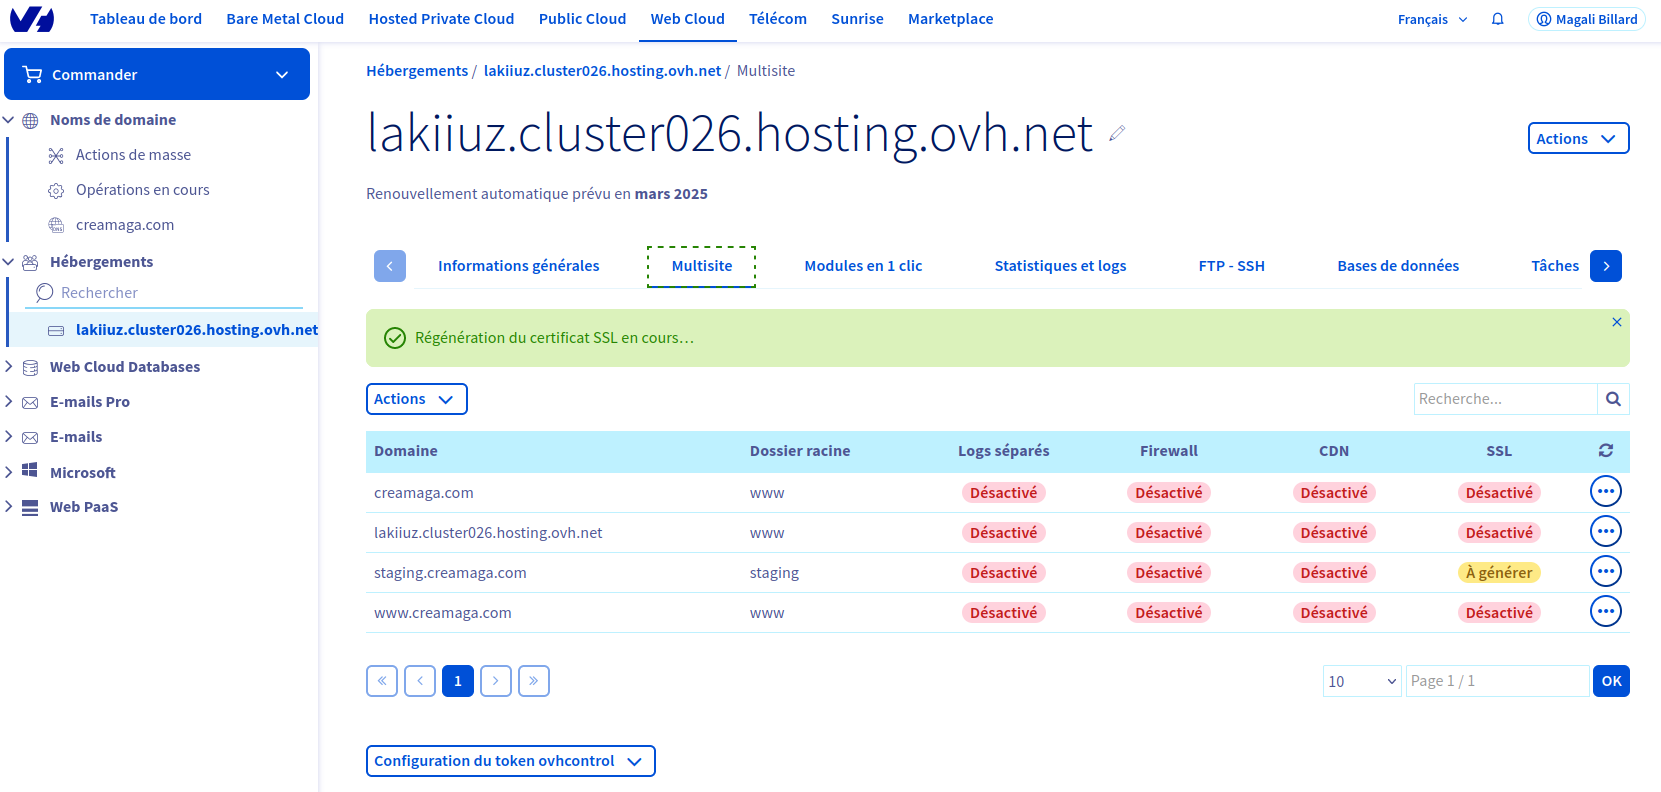The image size is (1661, 792).
Task: Click the notifications bell icon
Action: point(1497,19)
